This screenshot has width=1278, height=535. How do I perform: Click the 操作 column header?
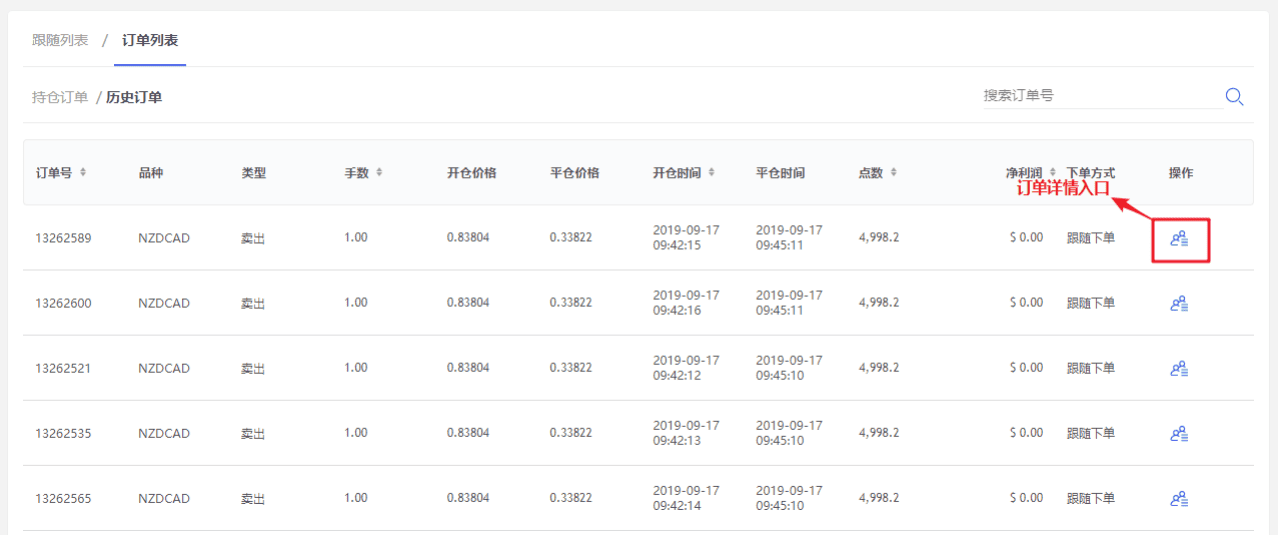pos(1181,173)
